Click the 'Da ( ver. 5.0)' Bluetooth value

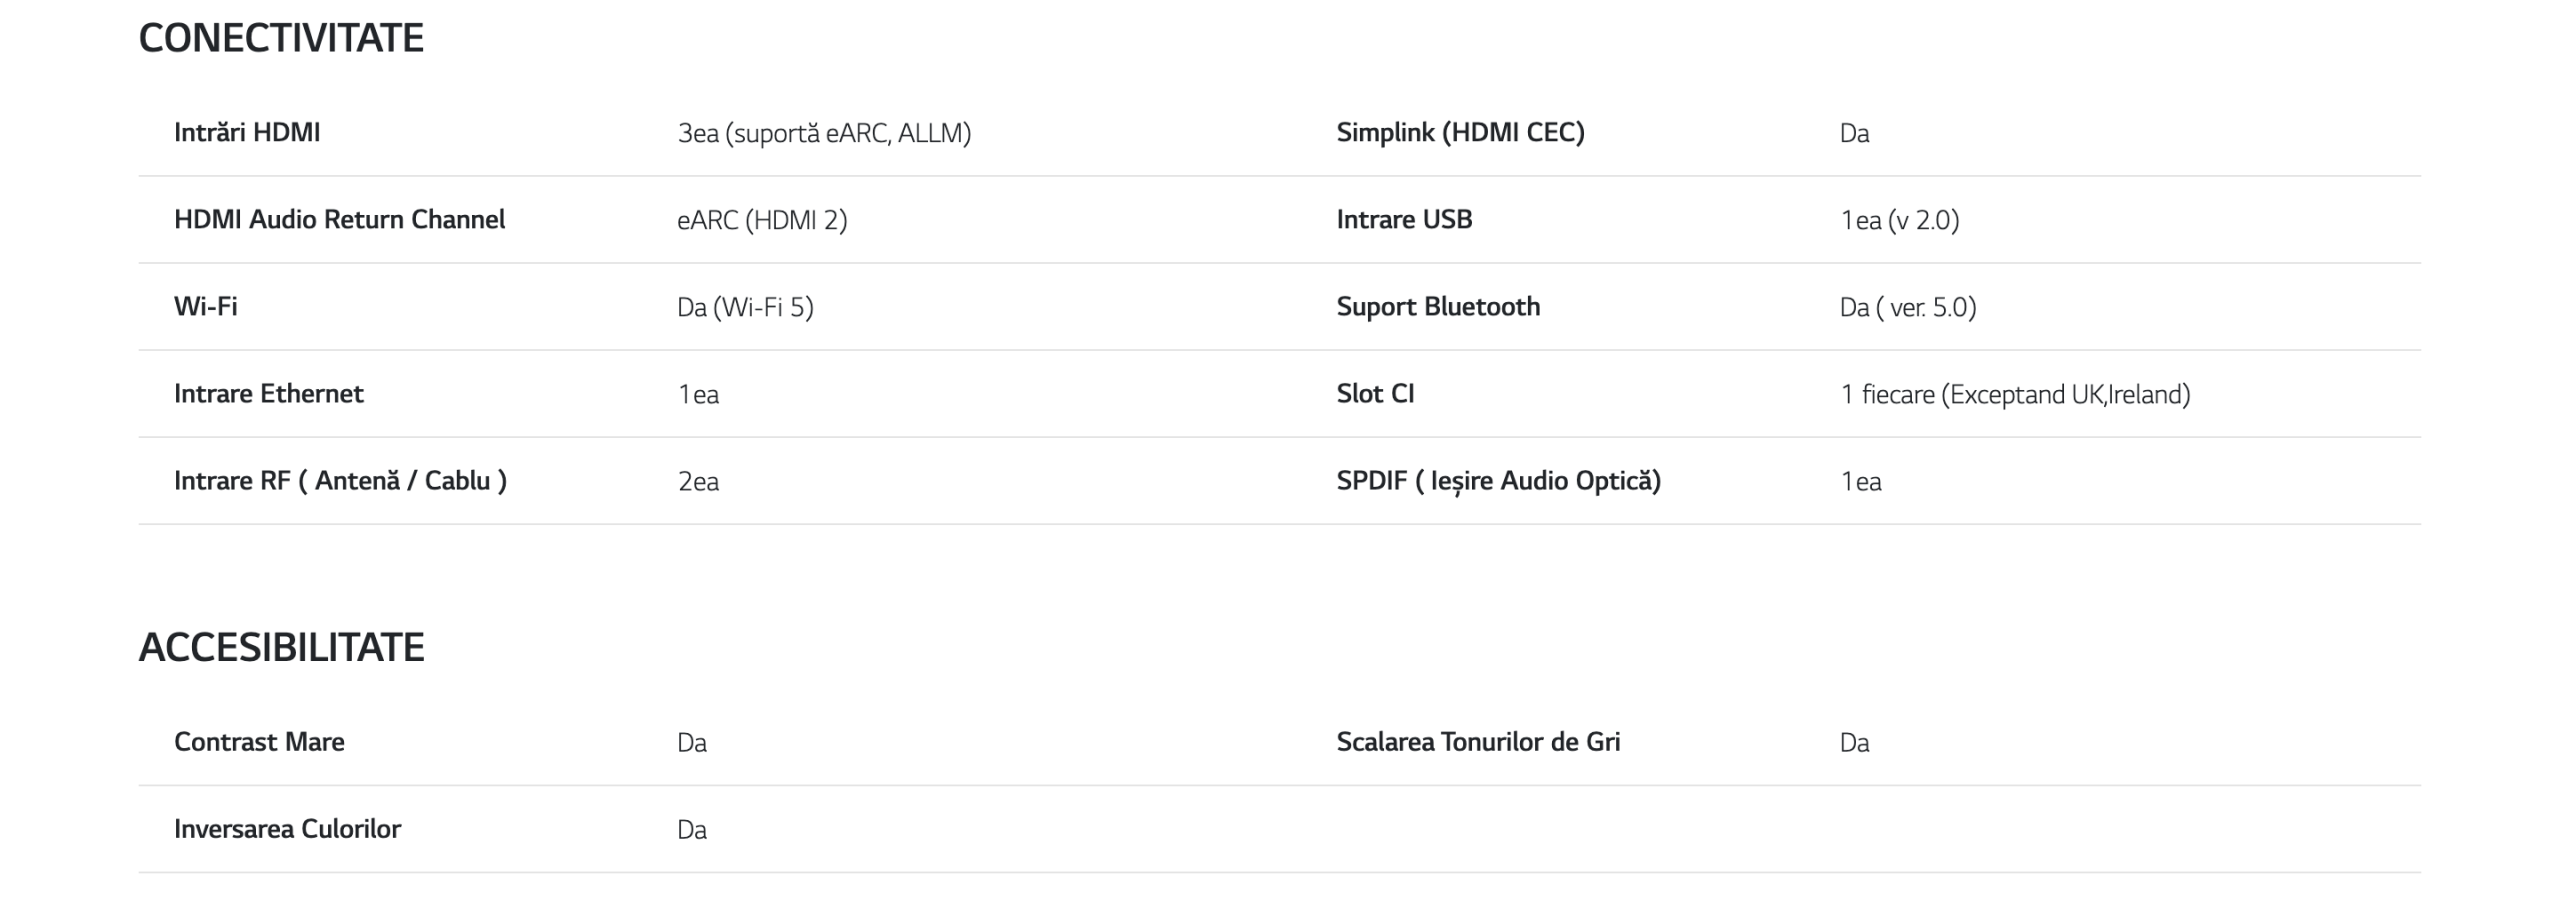(1907, 307)
